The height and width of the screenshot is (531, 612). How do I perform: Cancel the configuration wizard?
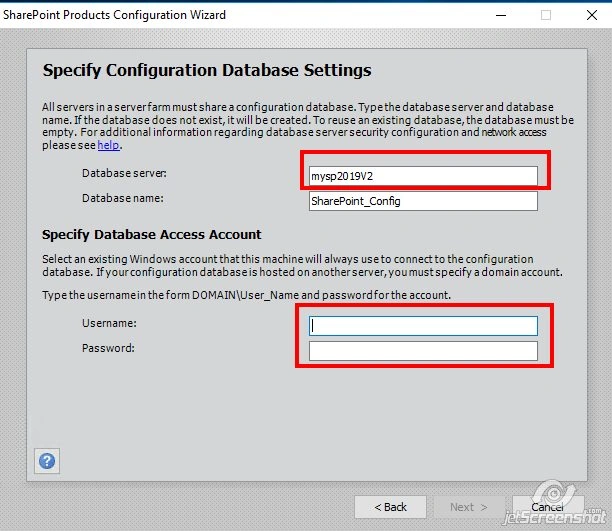point(548,507)
